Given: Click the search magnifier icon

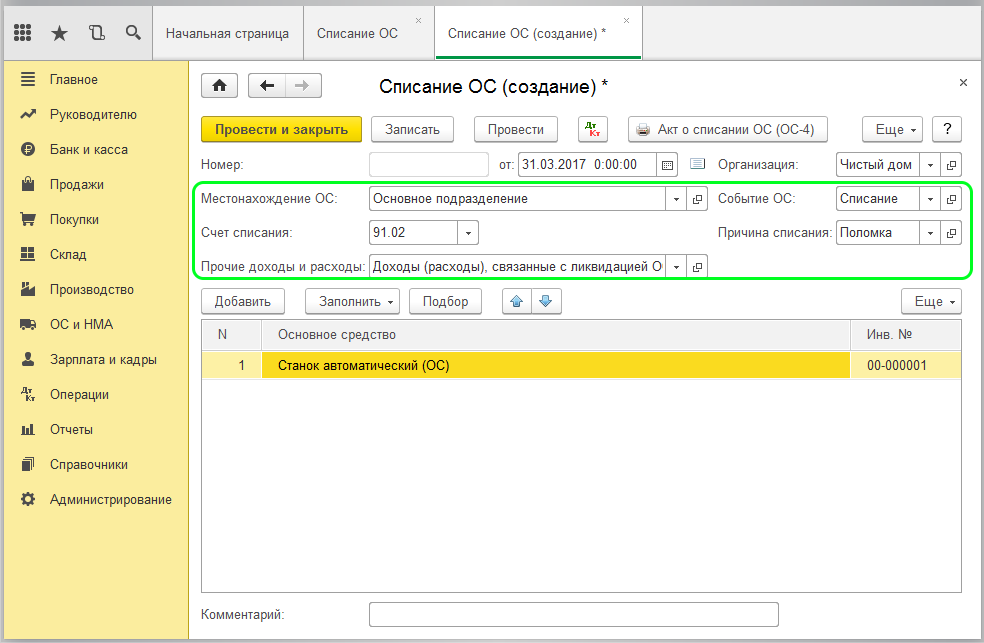Looking at the screenshot, I should (133, 33).
